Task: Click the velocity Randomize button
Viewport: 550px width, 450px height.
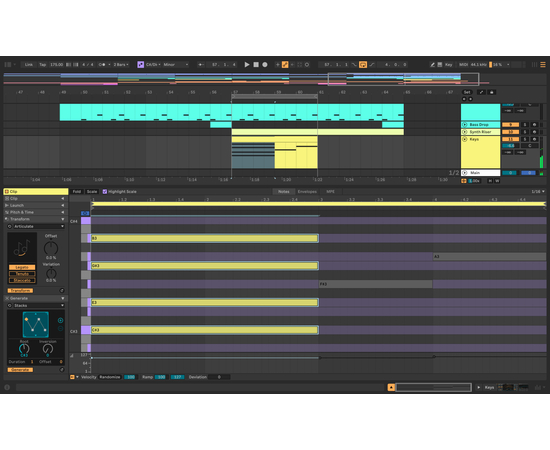Action: click(110, 377)
